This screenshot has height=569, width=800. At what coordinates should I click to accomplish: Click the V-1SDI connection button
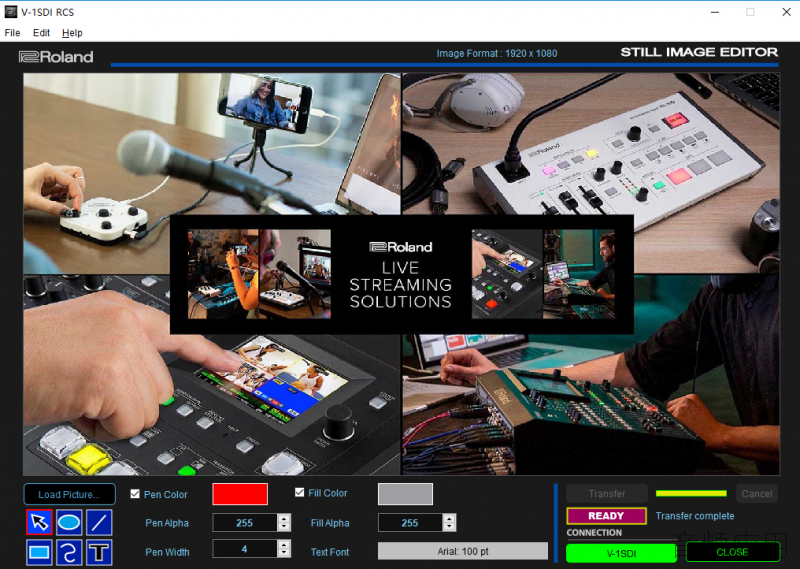[x=621, y=553]
